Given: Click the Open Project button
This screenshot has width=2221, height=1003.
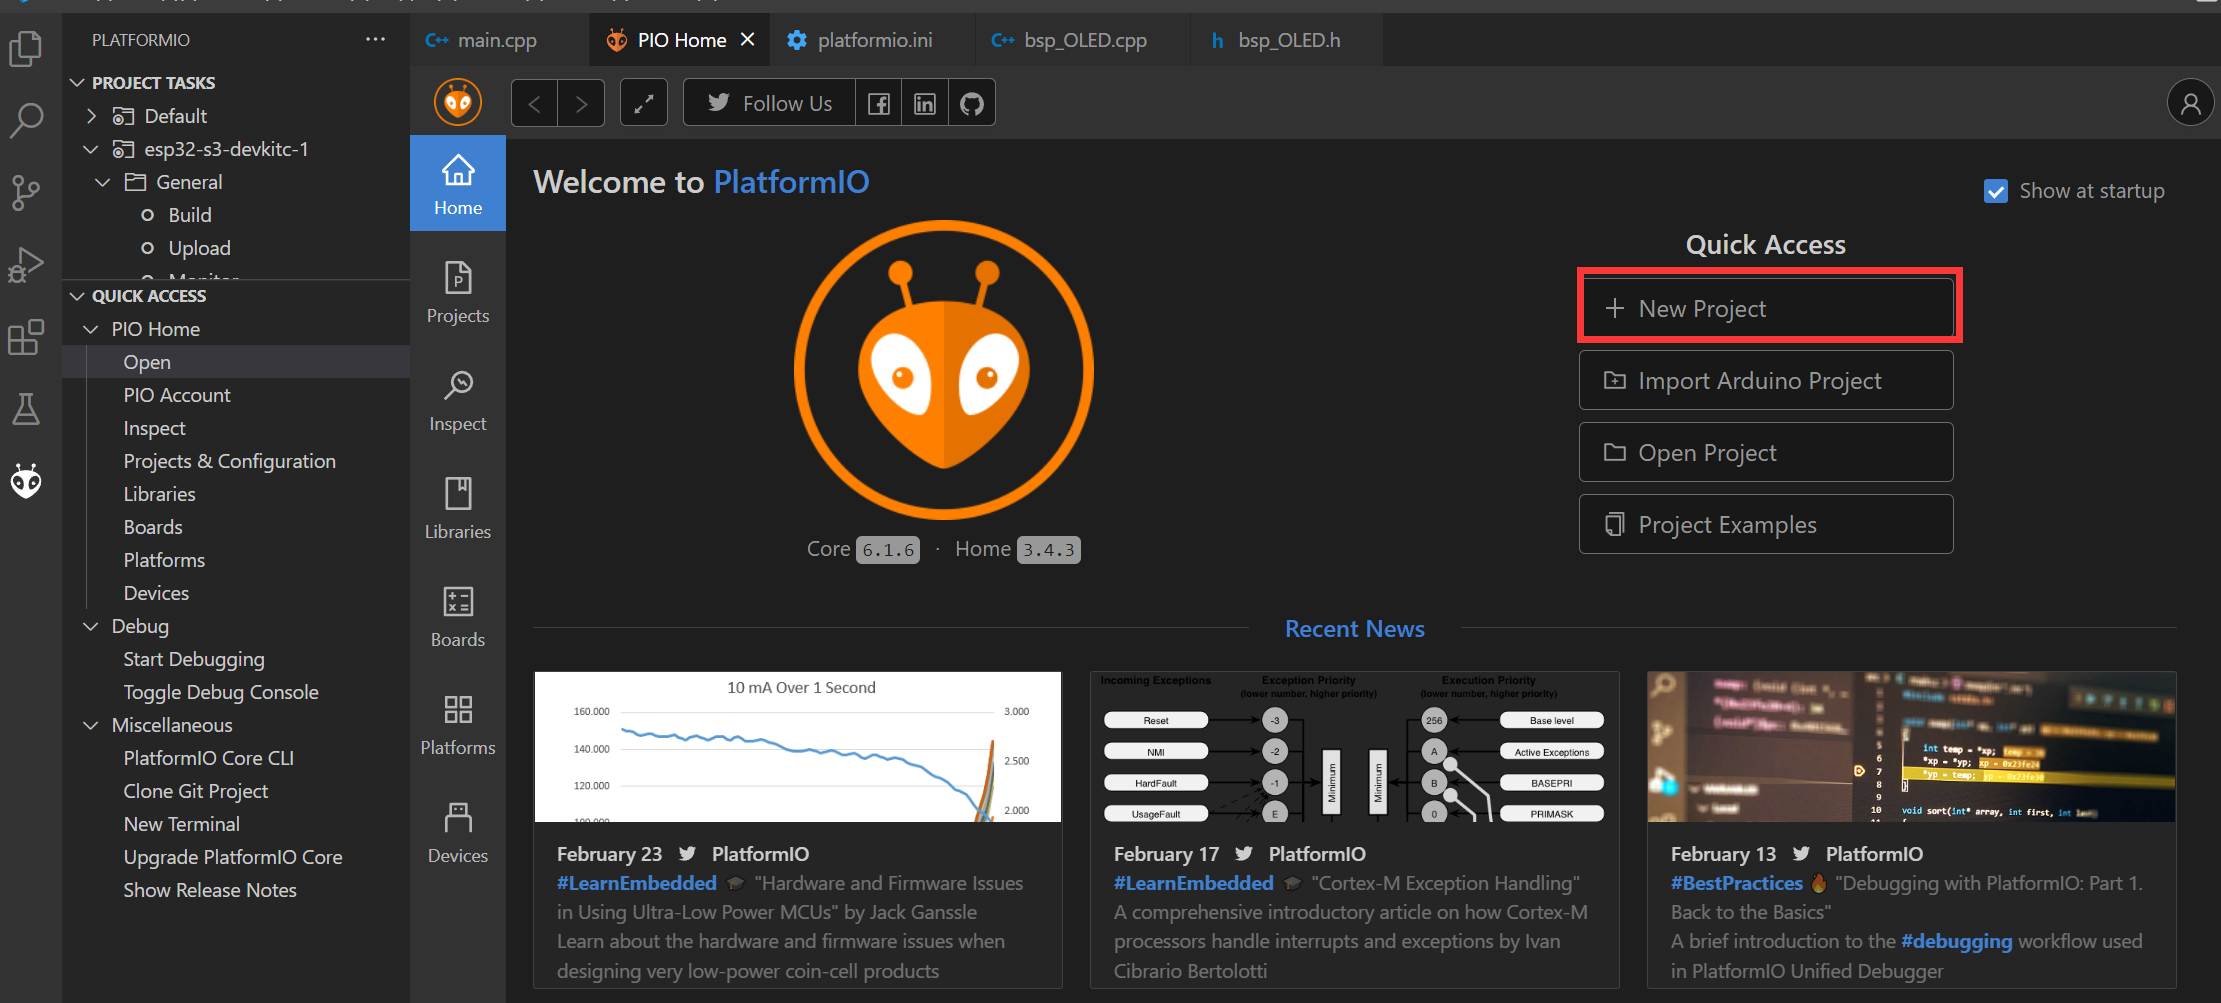Looking at the screenshot, I should 1766,453.
